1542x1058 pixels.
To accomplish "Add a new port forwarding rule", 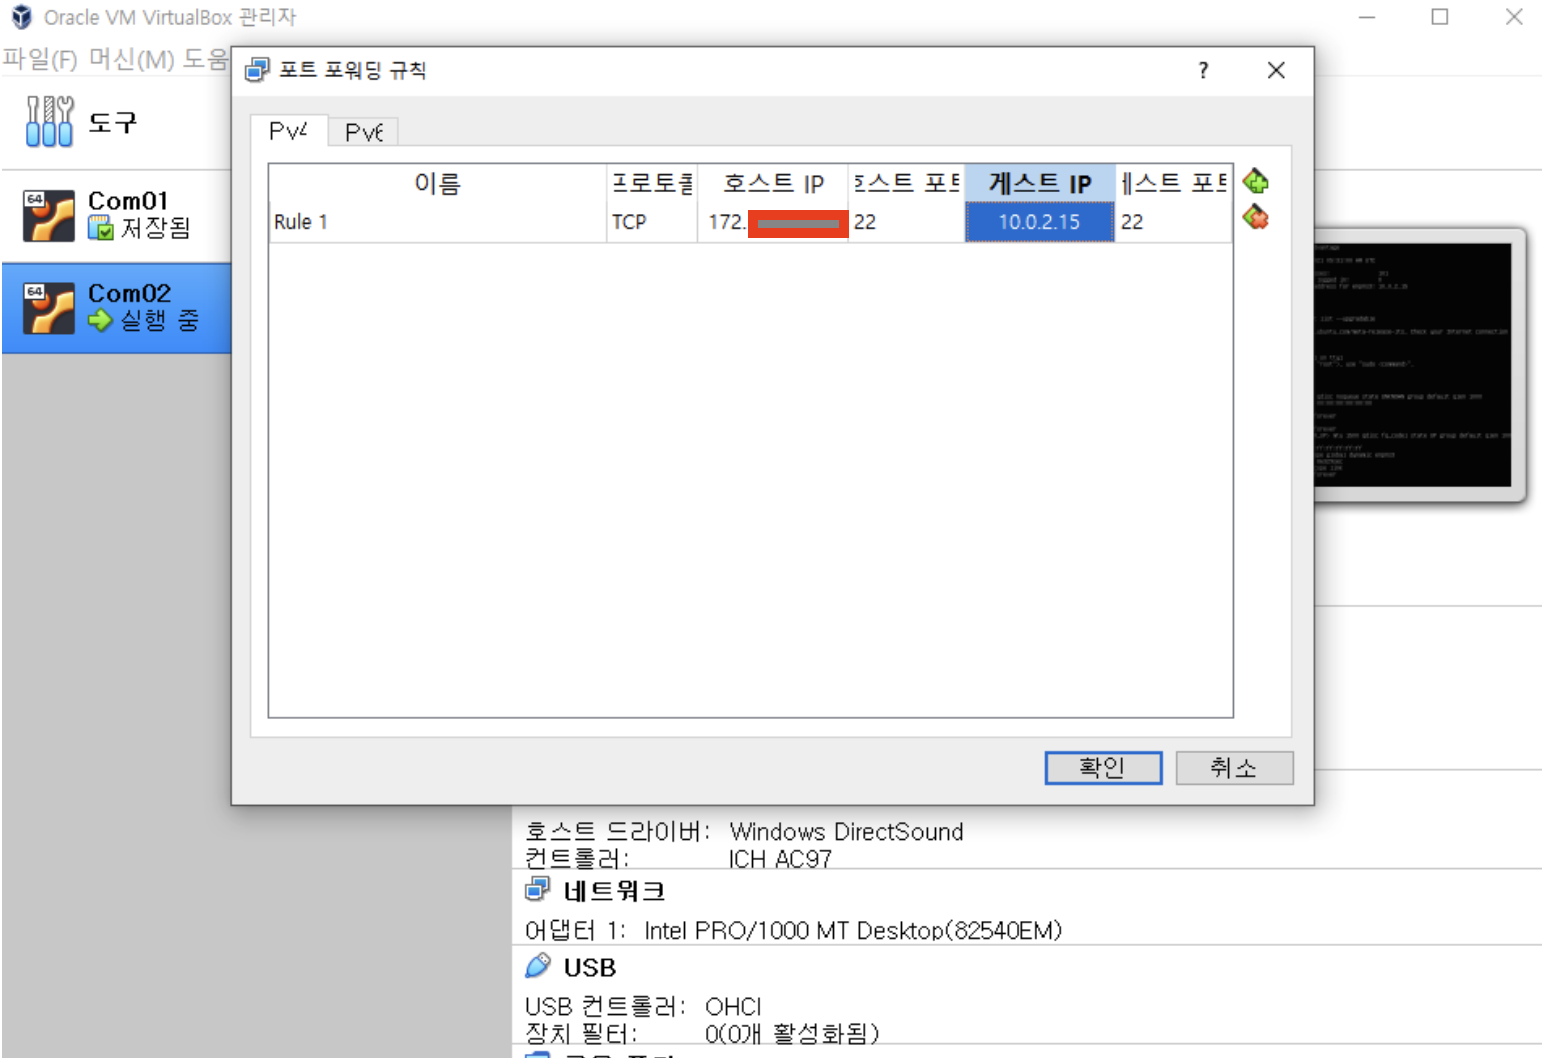I will pos(1256,182).
